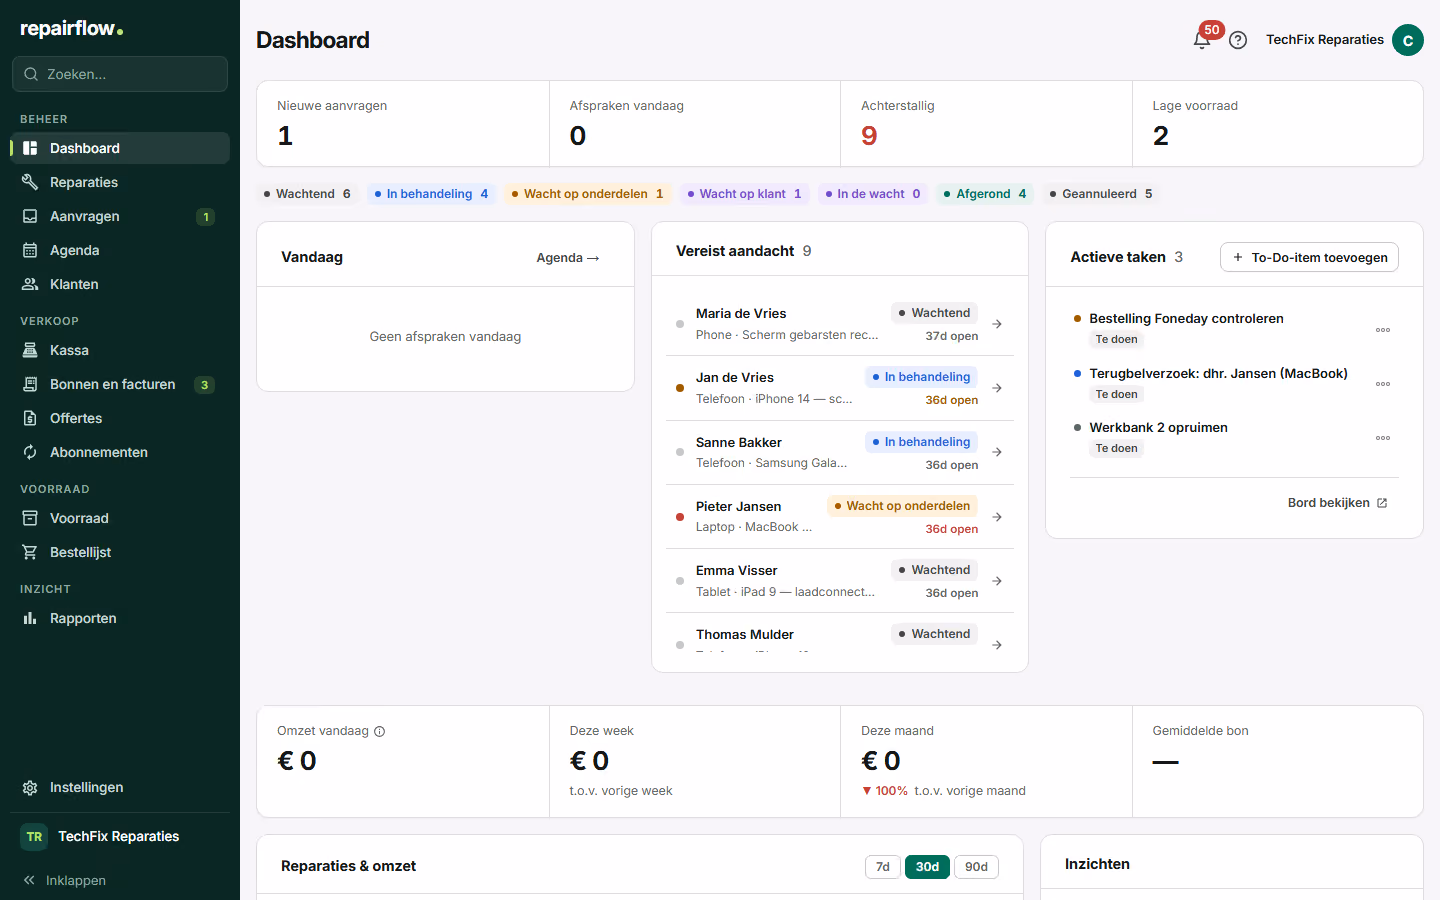Image resolution: width=1440 pixels, height=900 pixels.
Task: Click the Aanvragen badge showing 1
Action: point(205,217)
